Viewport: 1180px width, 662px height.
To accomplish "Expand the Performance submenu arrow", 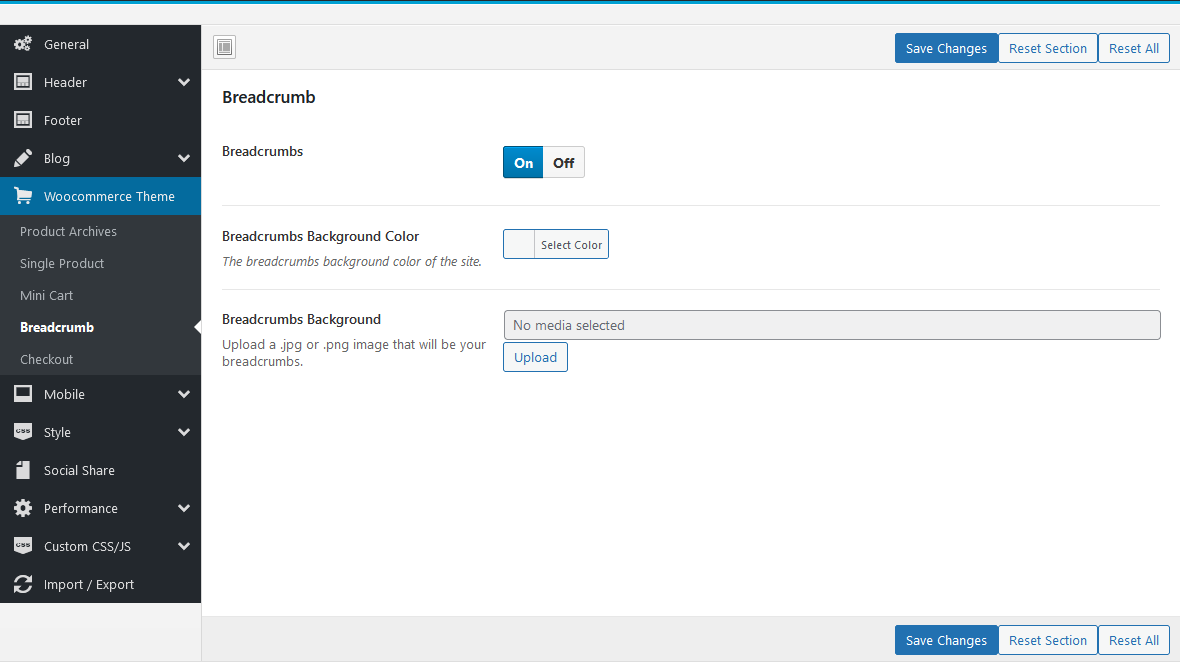I will [184, 508].
